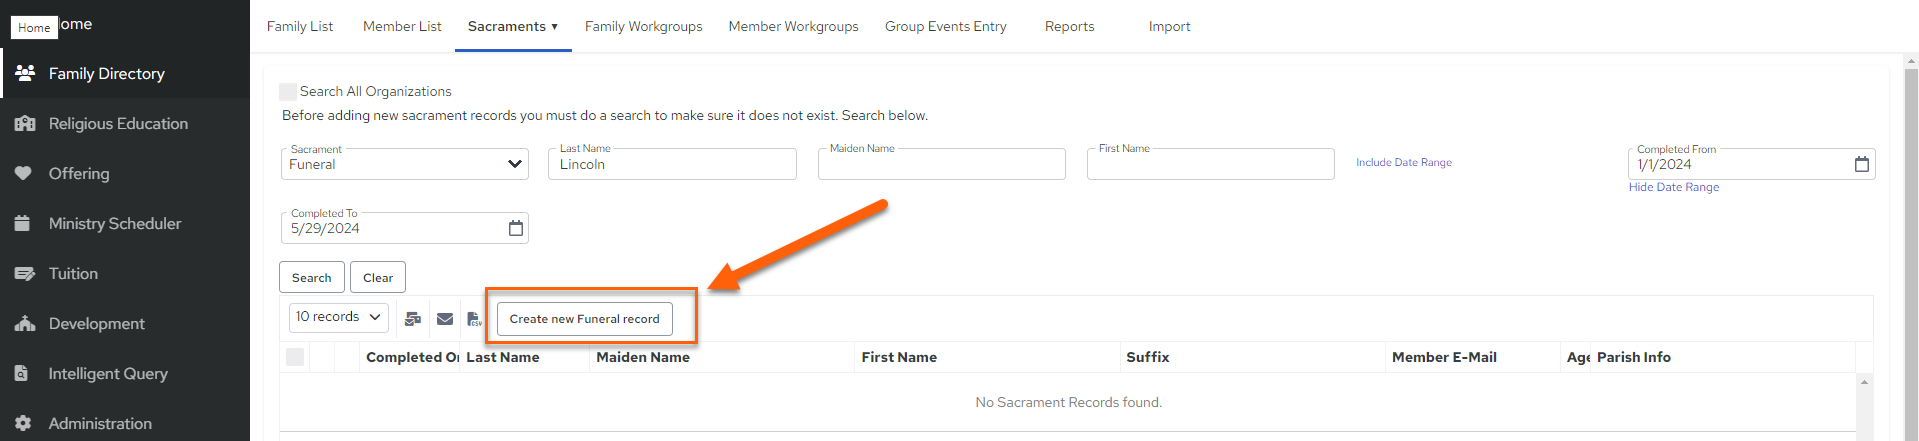Open the 10 records page size dropdown
Viewport: 1919px width, 441px height.
(x=339, y=317)
